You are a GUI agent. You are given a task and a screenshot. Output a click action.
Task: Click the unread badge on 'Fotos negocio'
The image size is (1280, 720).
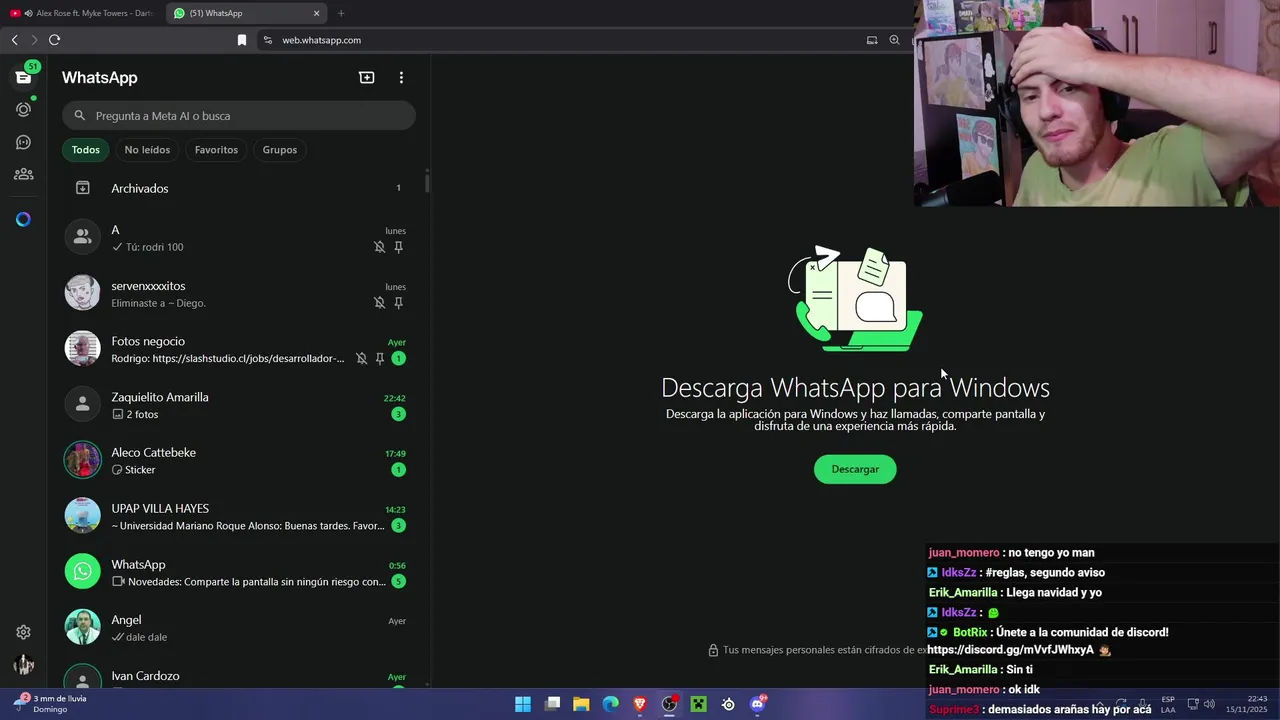point(398,359)
